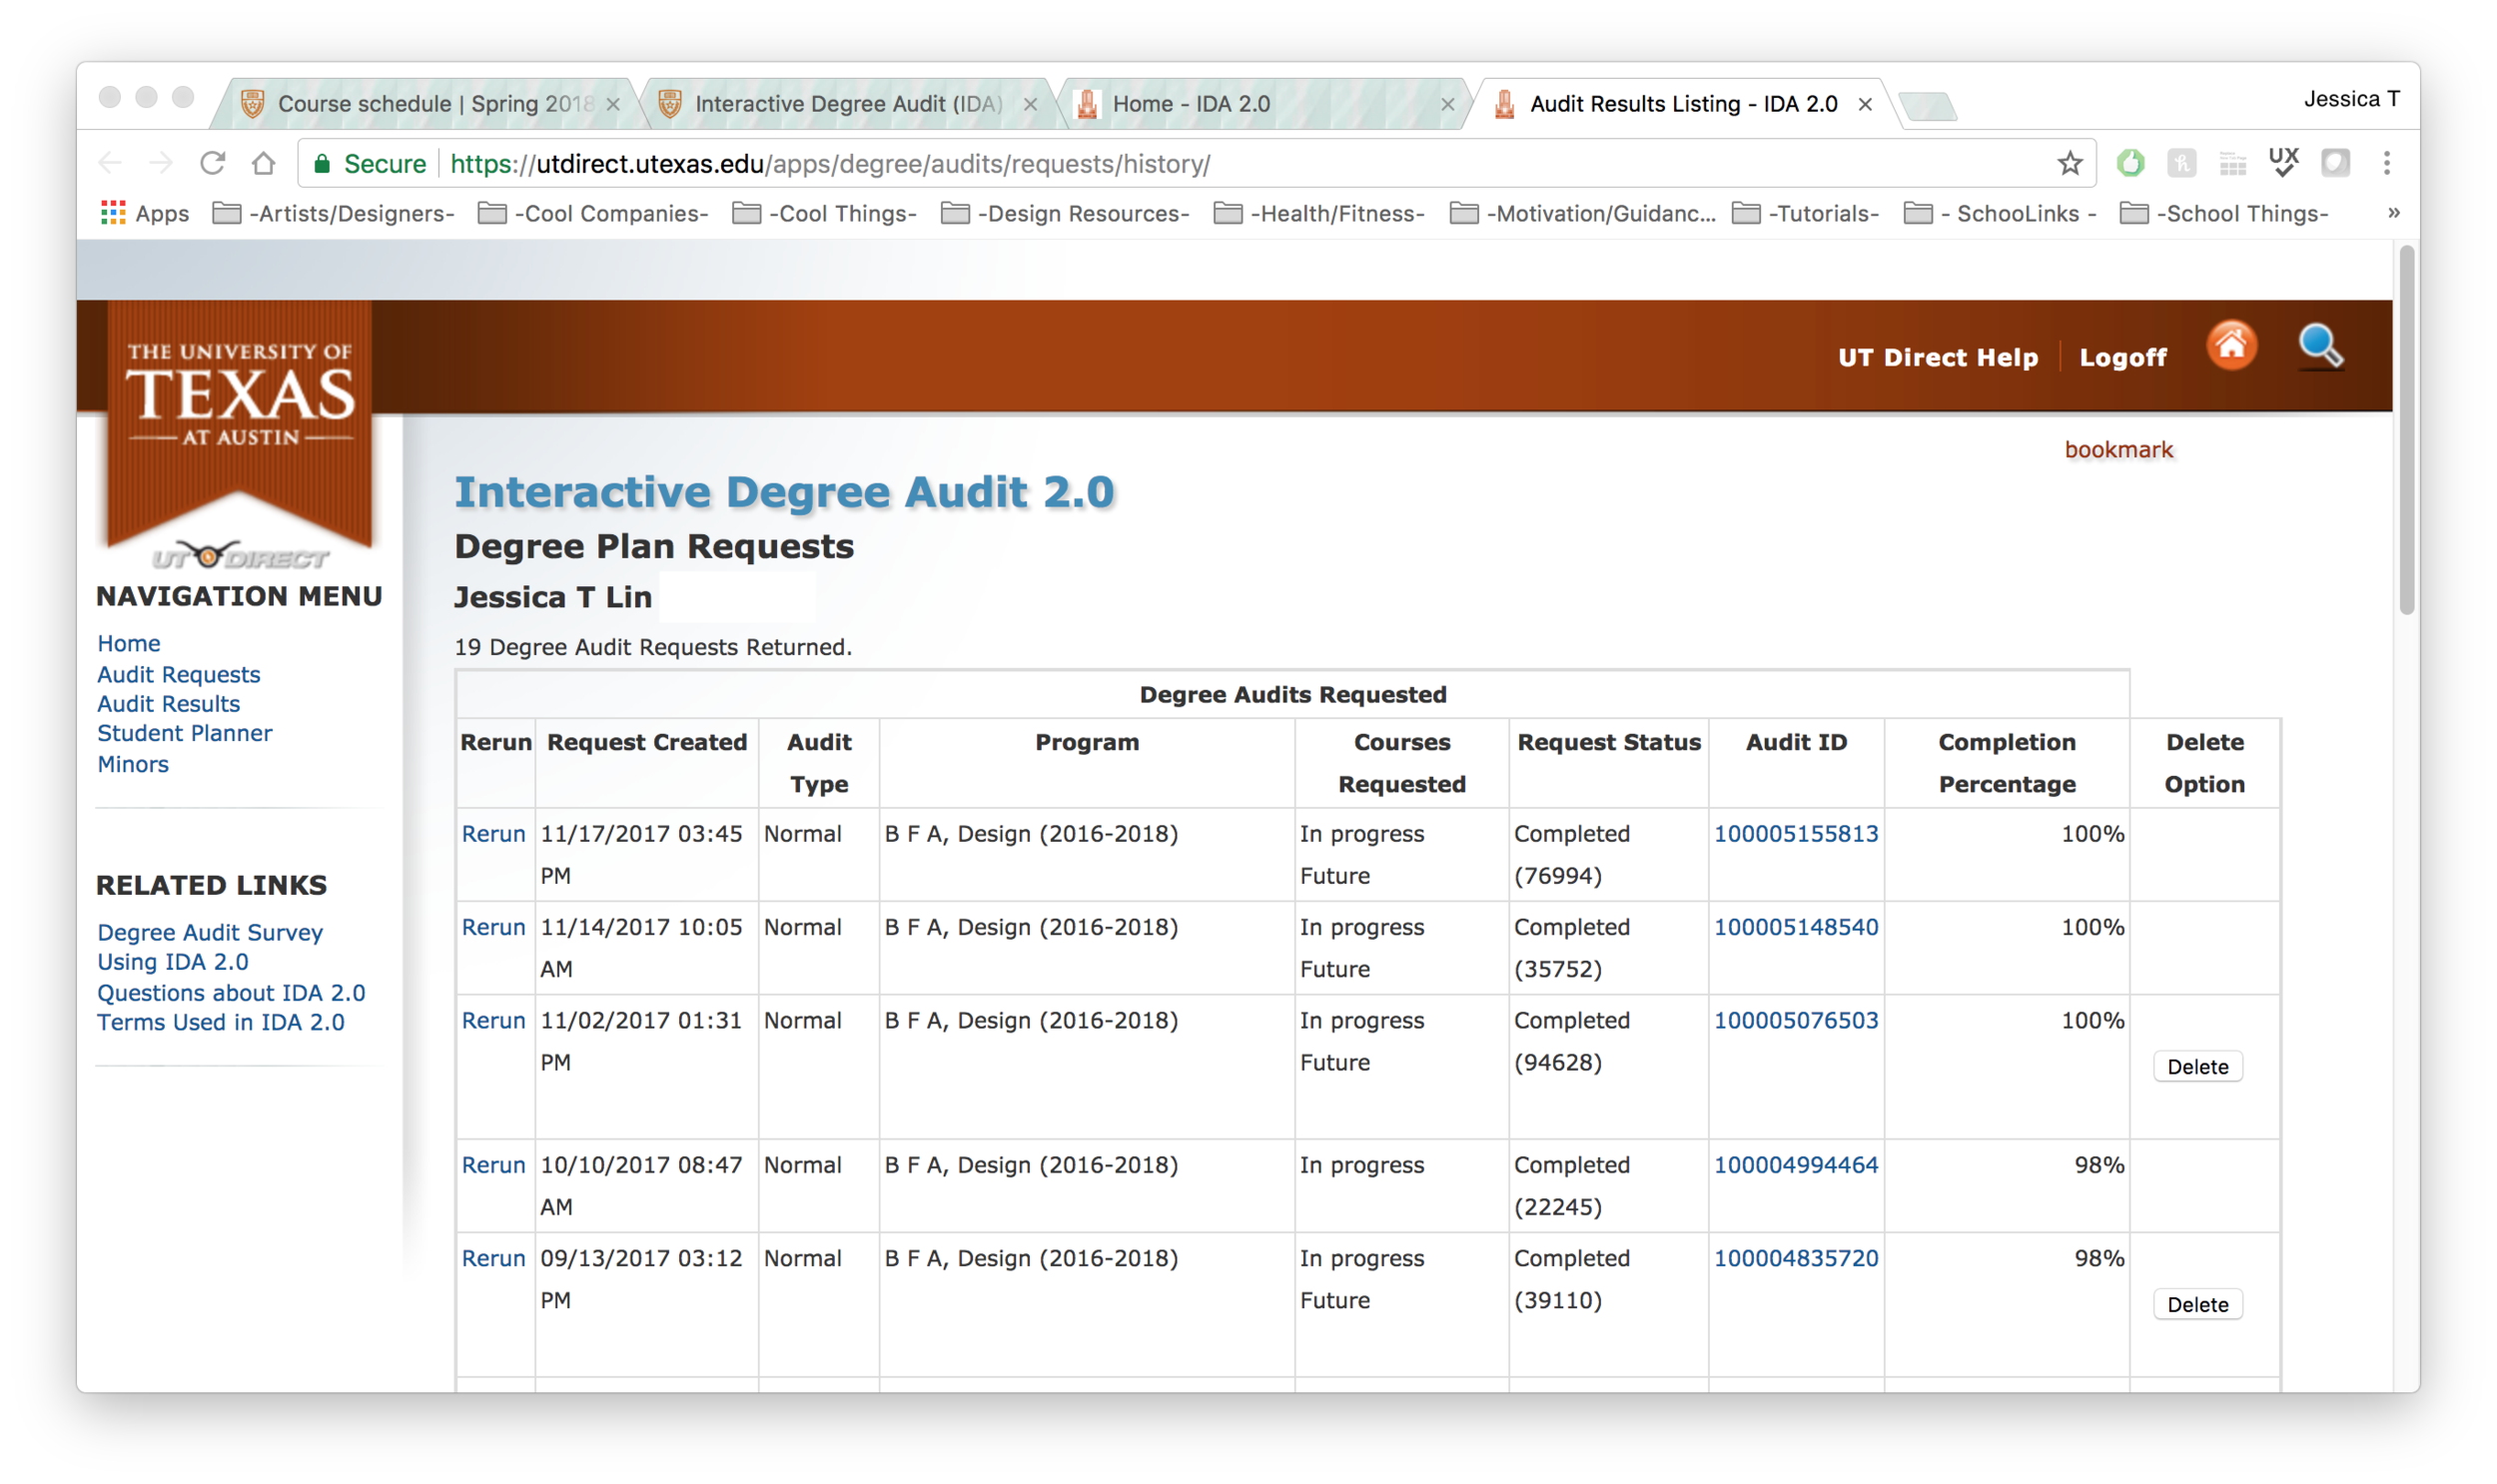2497x1484 pixels.
Task: Open audit ID 100005076503
Action: 1796,1020
